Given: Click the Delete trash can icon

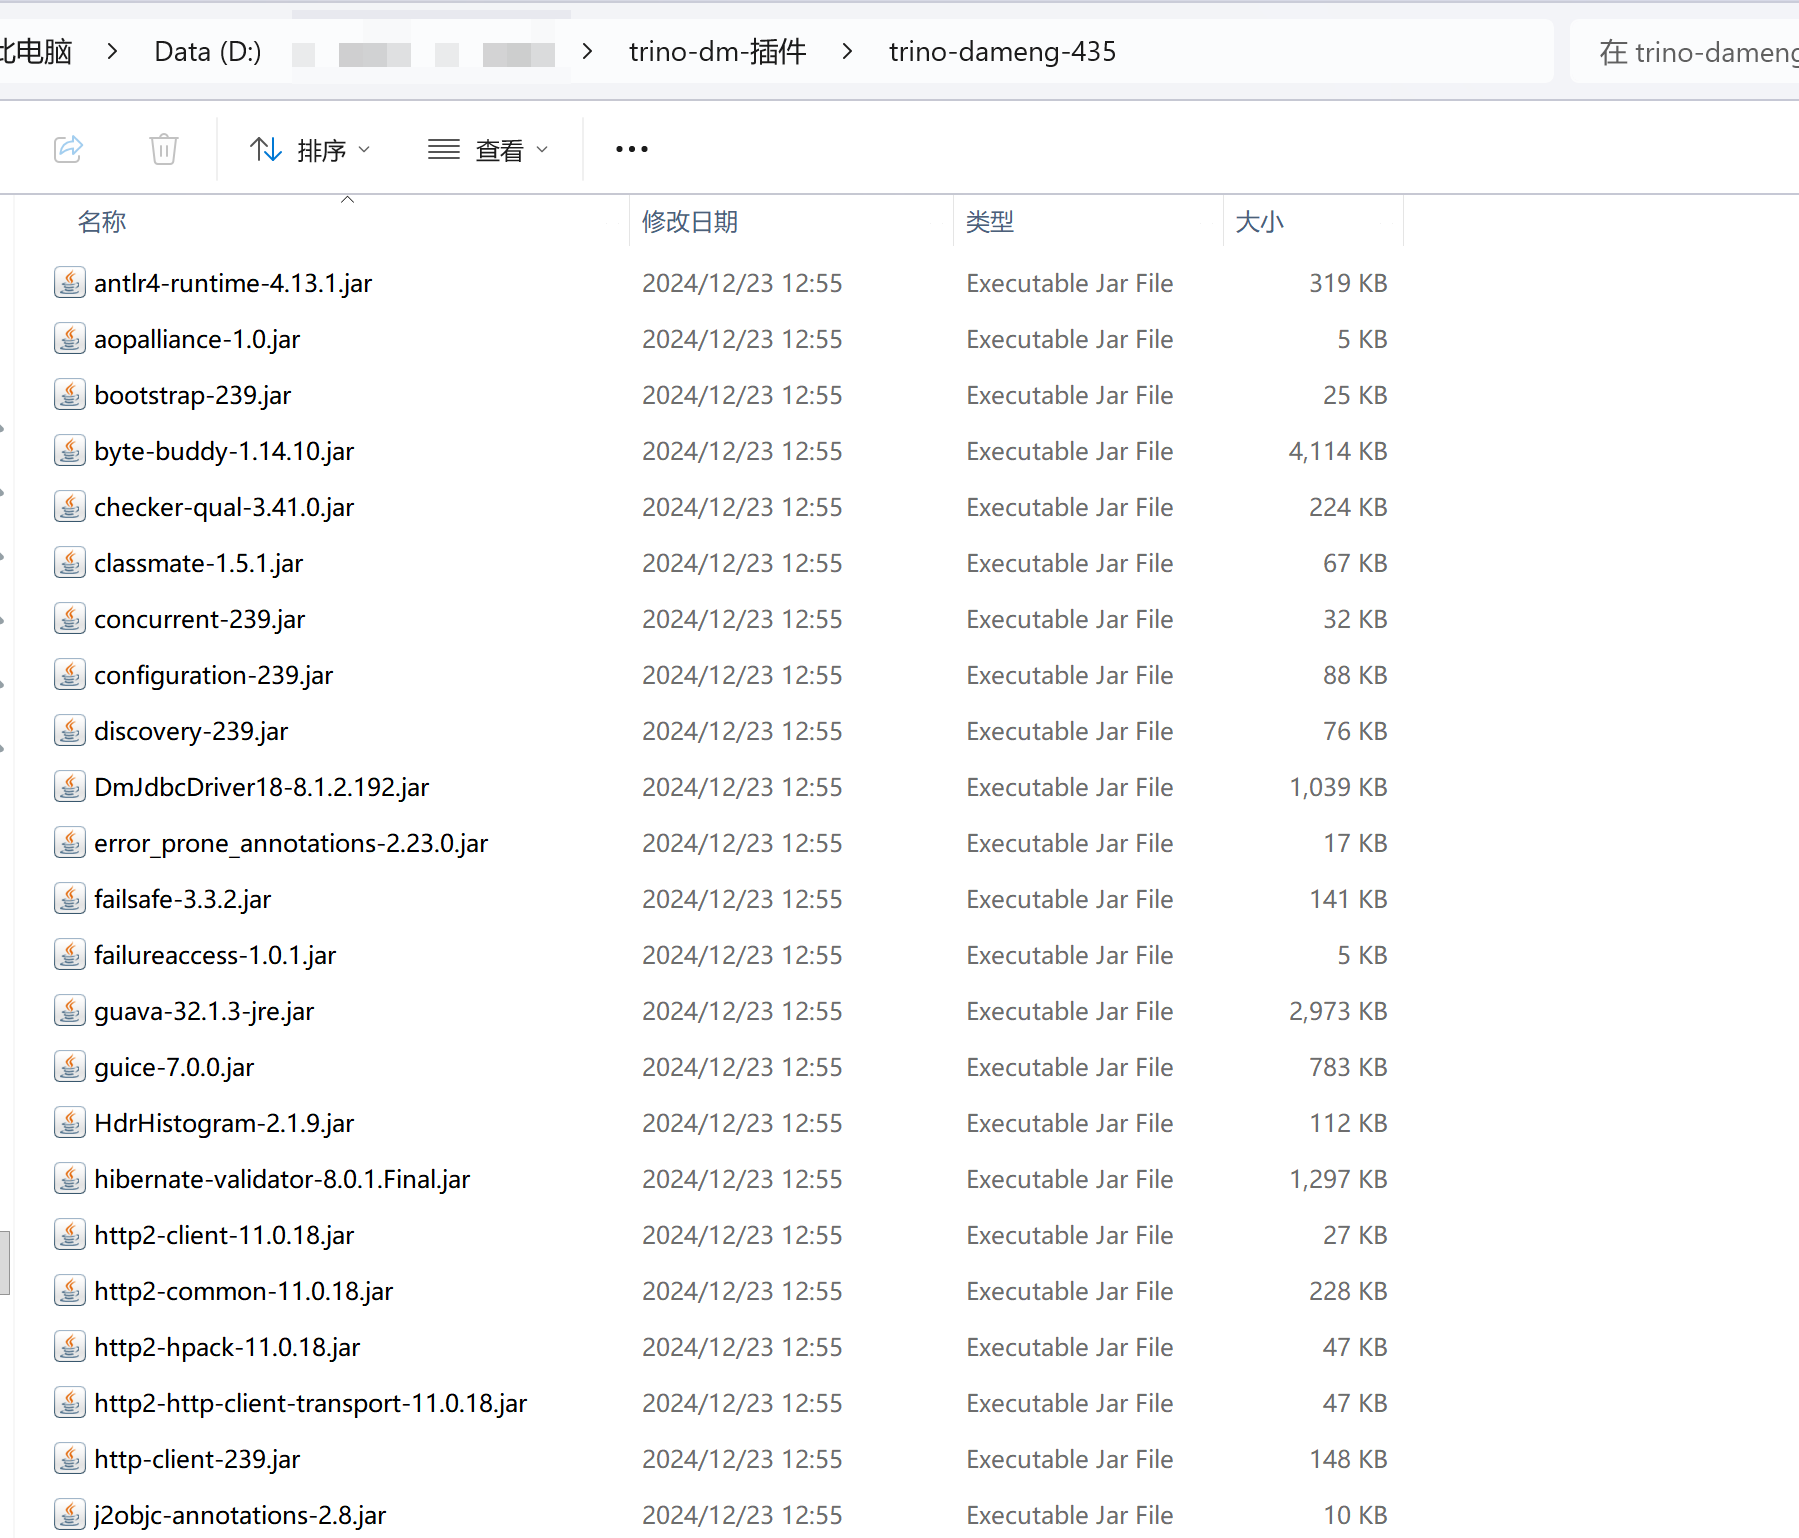Looking at the screenshot, I should click(164, 149).
